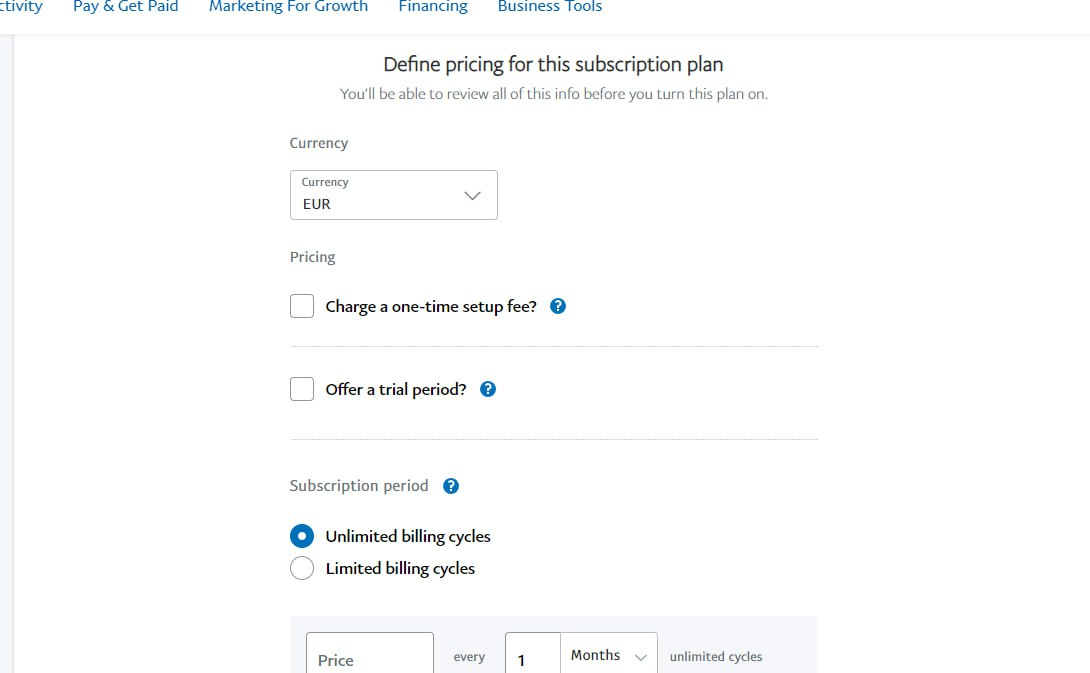Click the partially visible Activity nav link
Viewport: 1090px width, 673px height.
click(x=21, y=7)
